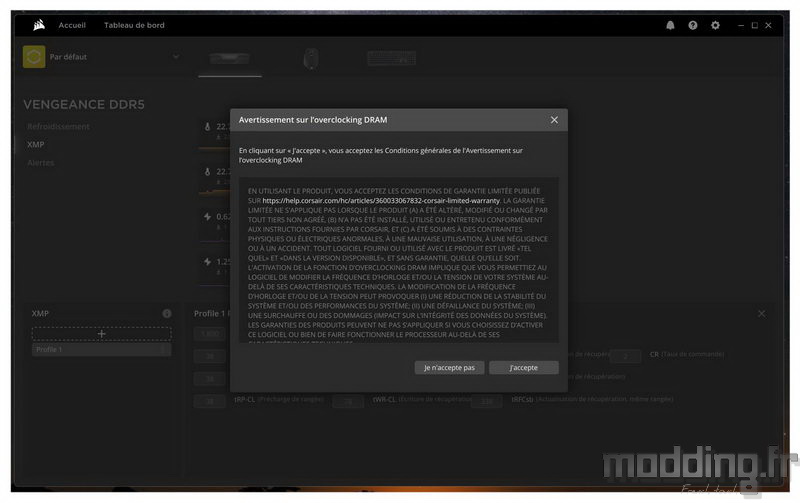800x503 pixels.
Task: Select XMP in the sidebar
Action: (x=36, y=145)
